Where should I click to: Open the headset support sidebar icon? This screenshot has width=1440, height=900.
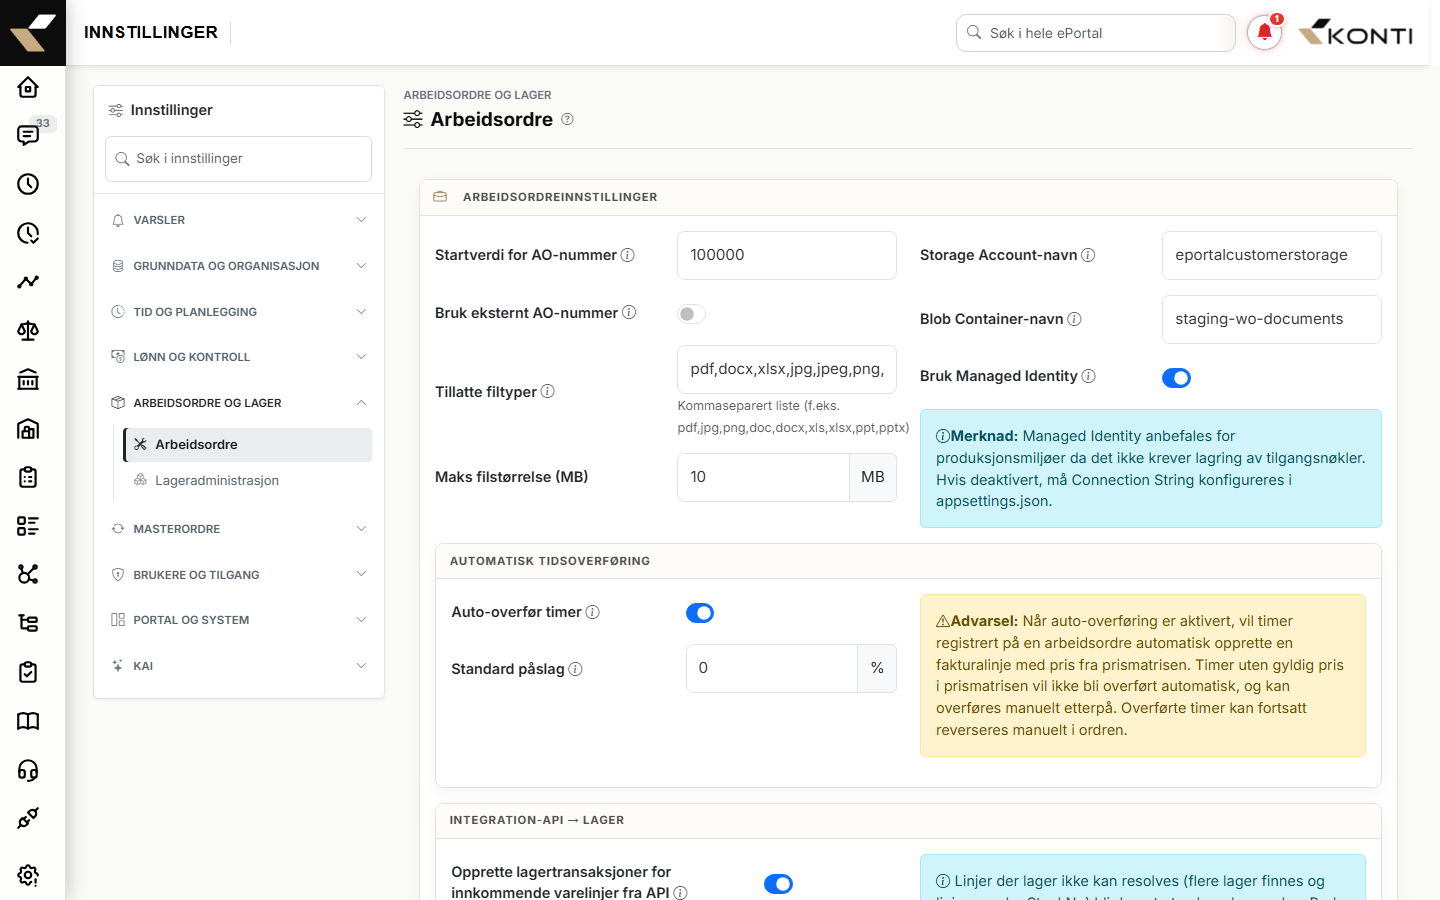[28, 770]
